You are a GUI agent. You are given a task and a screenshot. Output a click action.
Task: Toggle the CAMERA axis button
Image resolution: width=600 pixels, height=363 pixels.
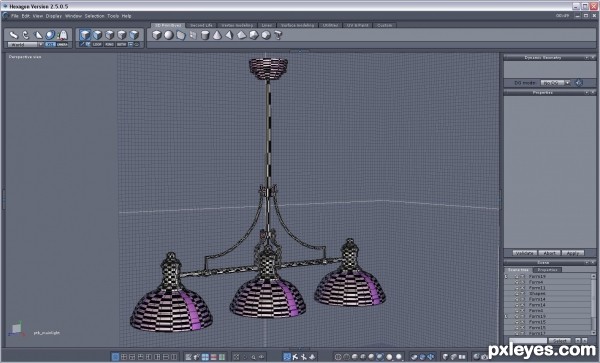tap(62, 44)
